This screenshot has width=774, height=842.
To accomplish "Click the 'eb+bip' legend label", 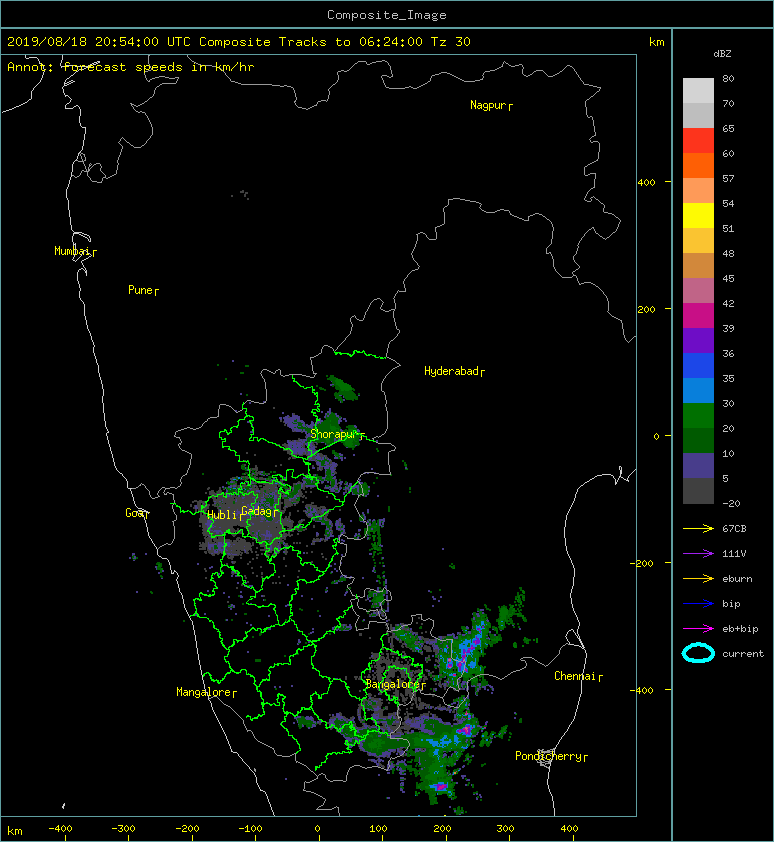I will (740, 629).
